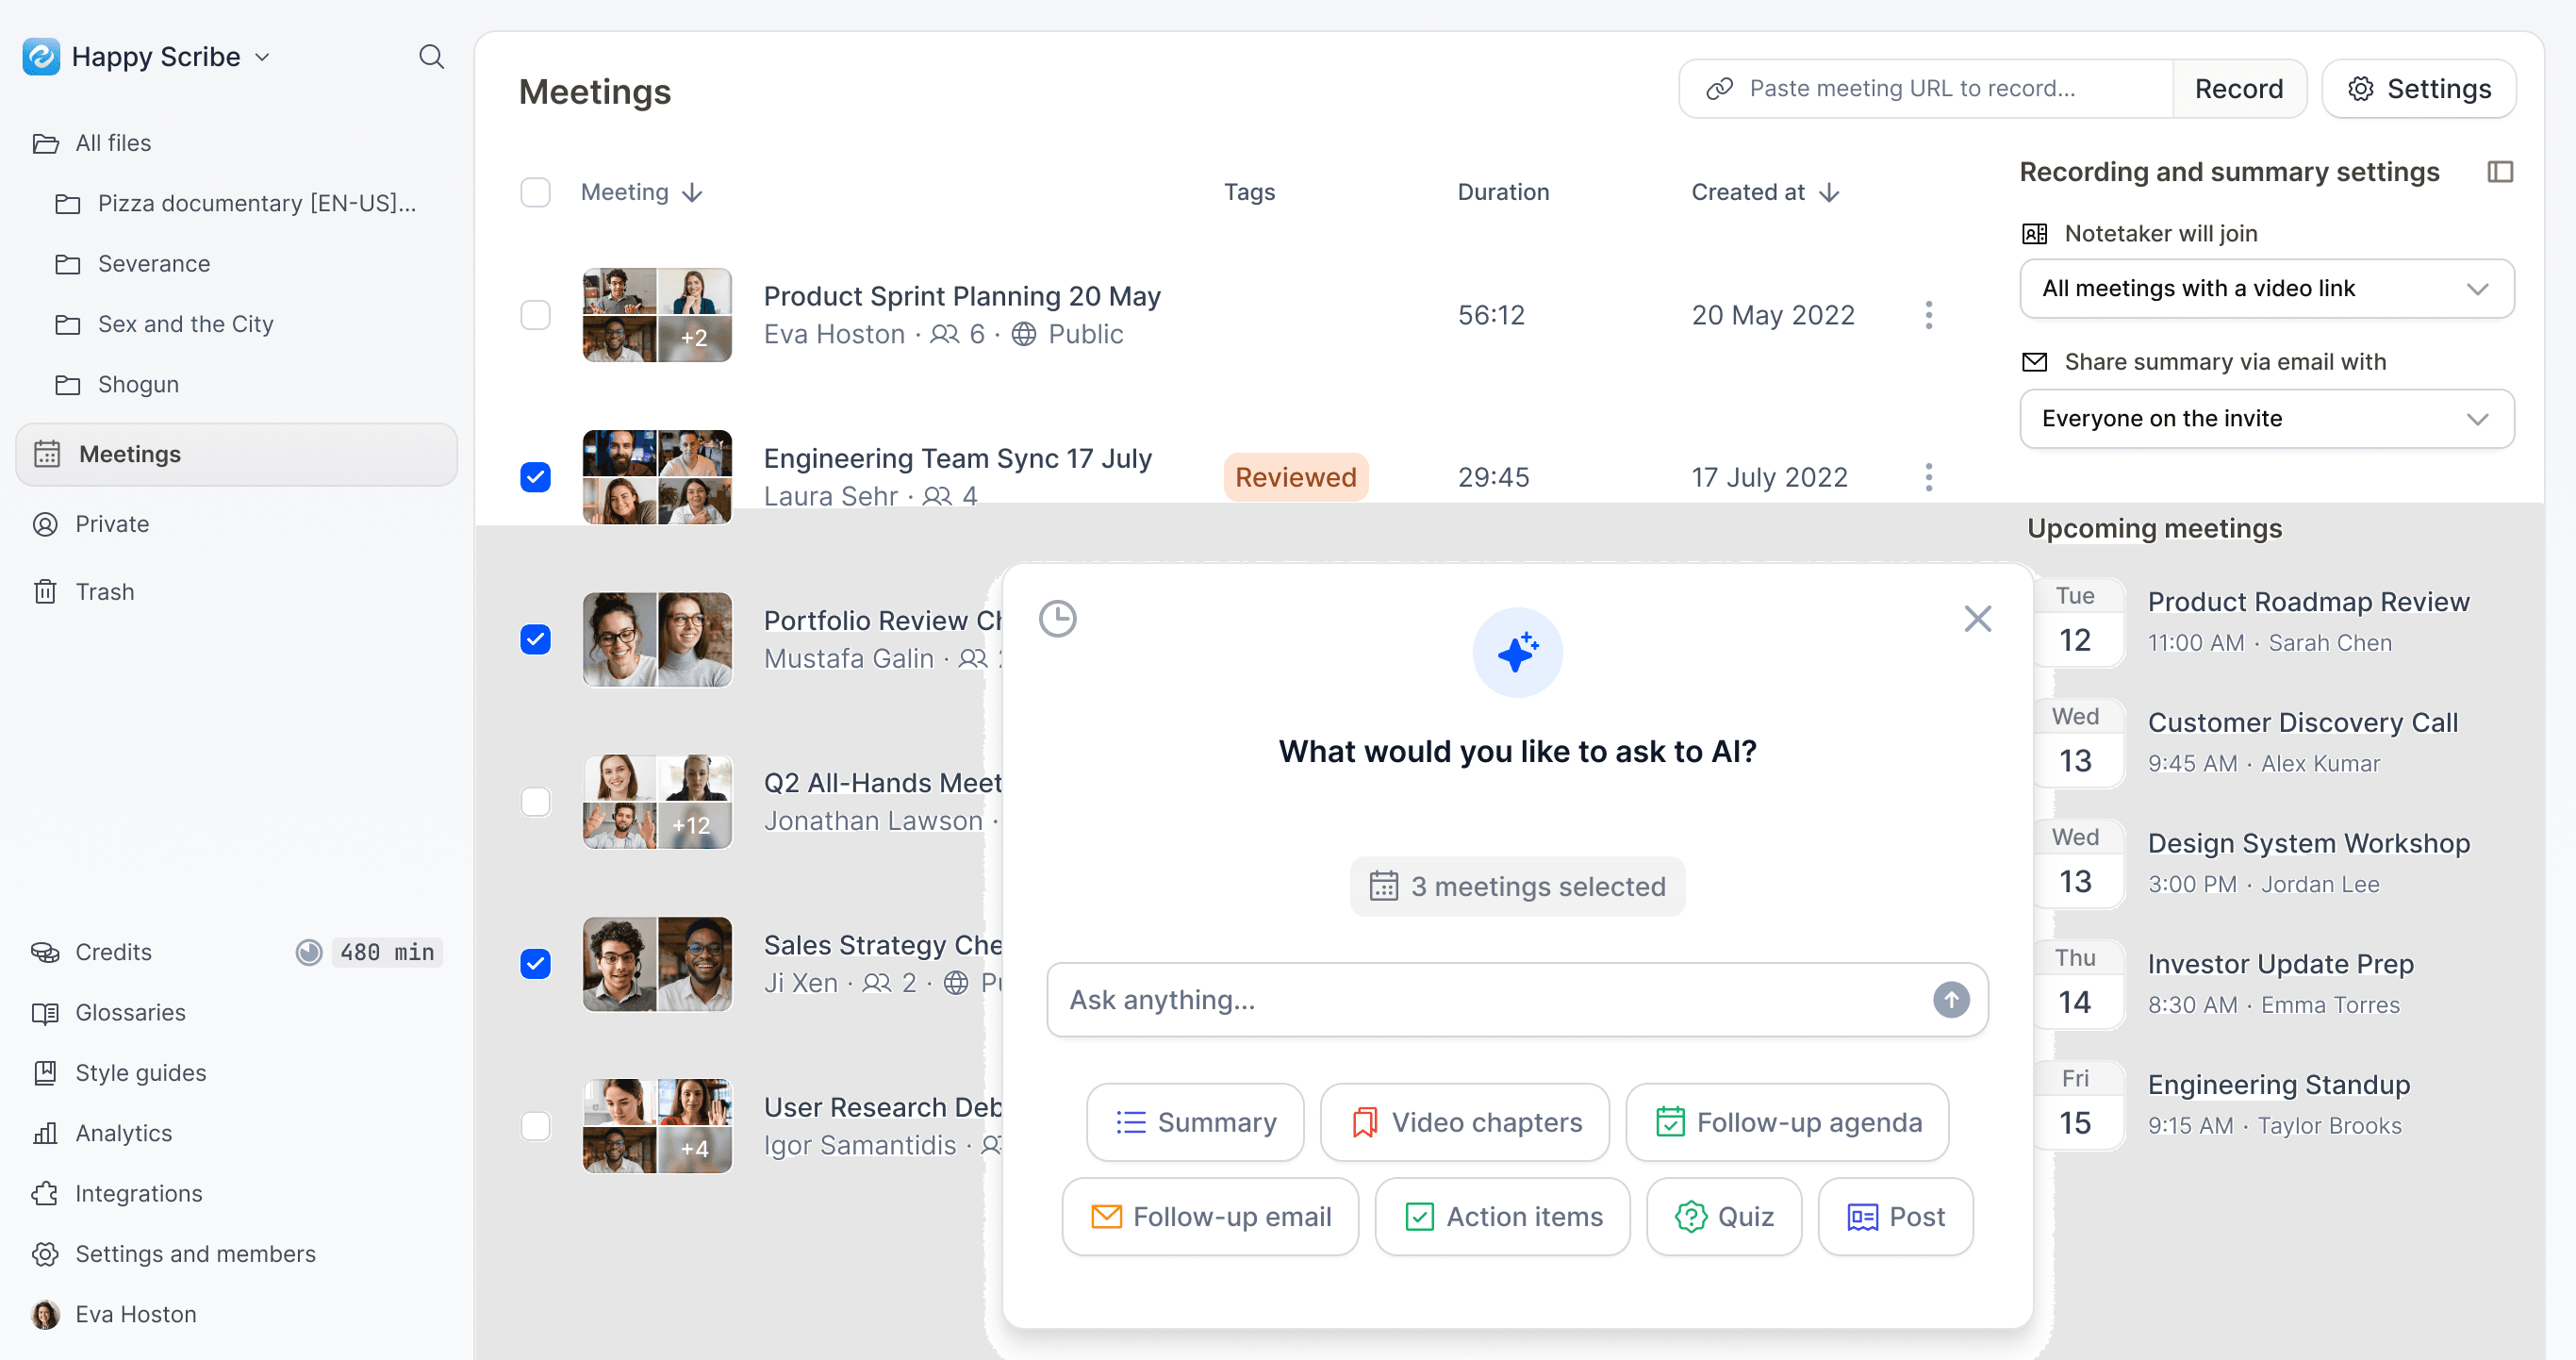
Task: Open three-dot menu for Product Sprint Planning
Action: coord(1928,315)
